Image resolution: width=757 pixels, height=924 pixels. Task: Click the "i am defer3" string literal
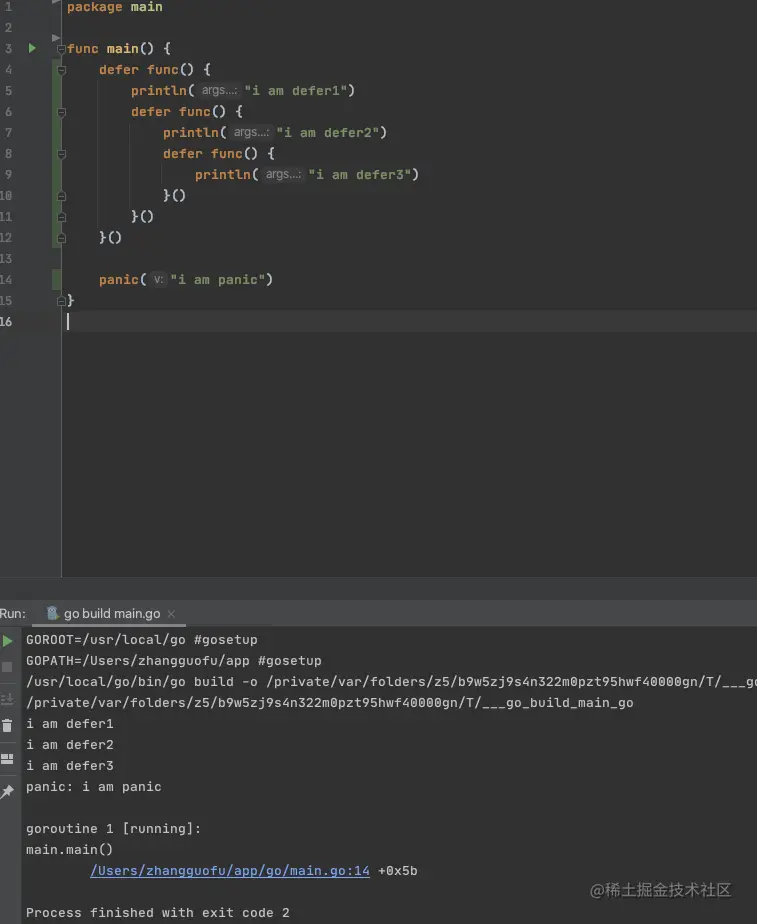360,174
